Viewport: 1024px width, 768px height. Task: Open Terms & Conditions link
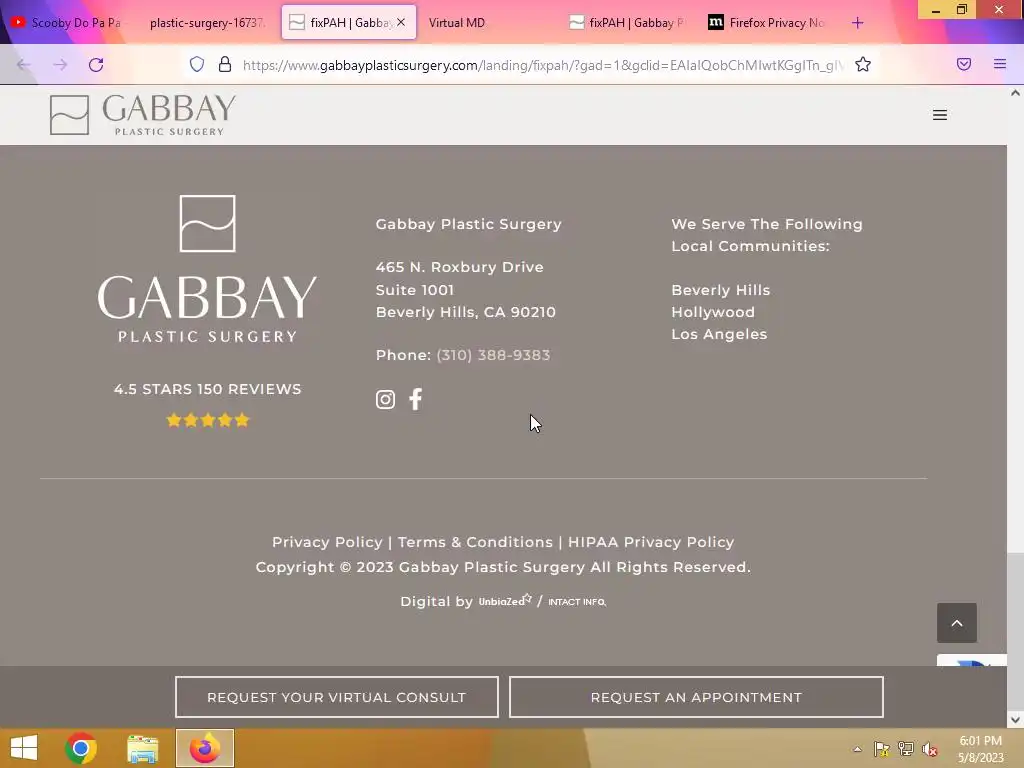(475, 542)
